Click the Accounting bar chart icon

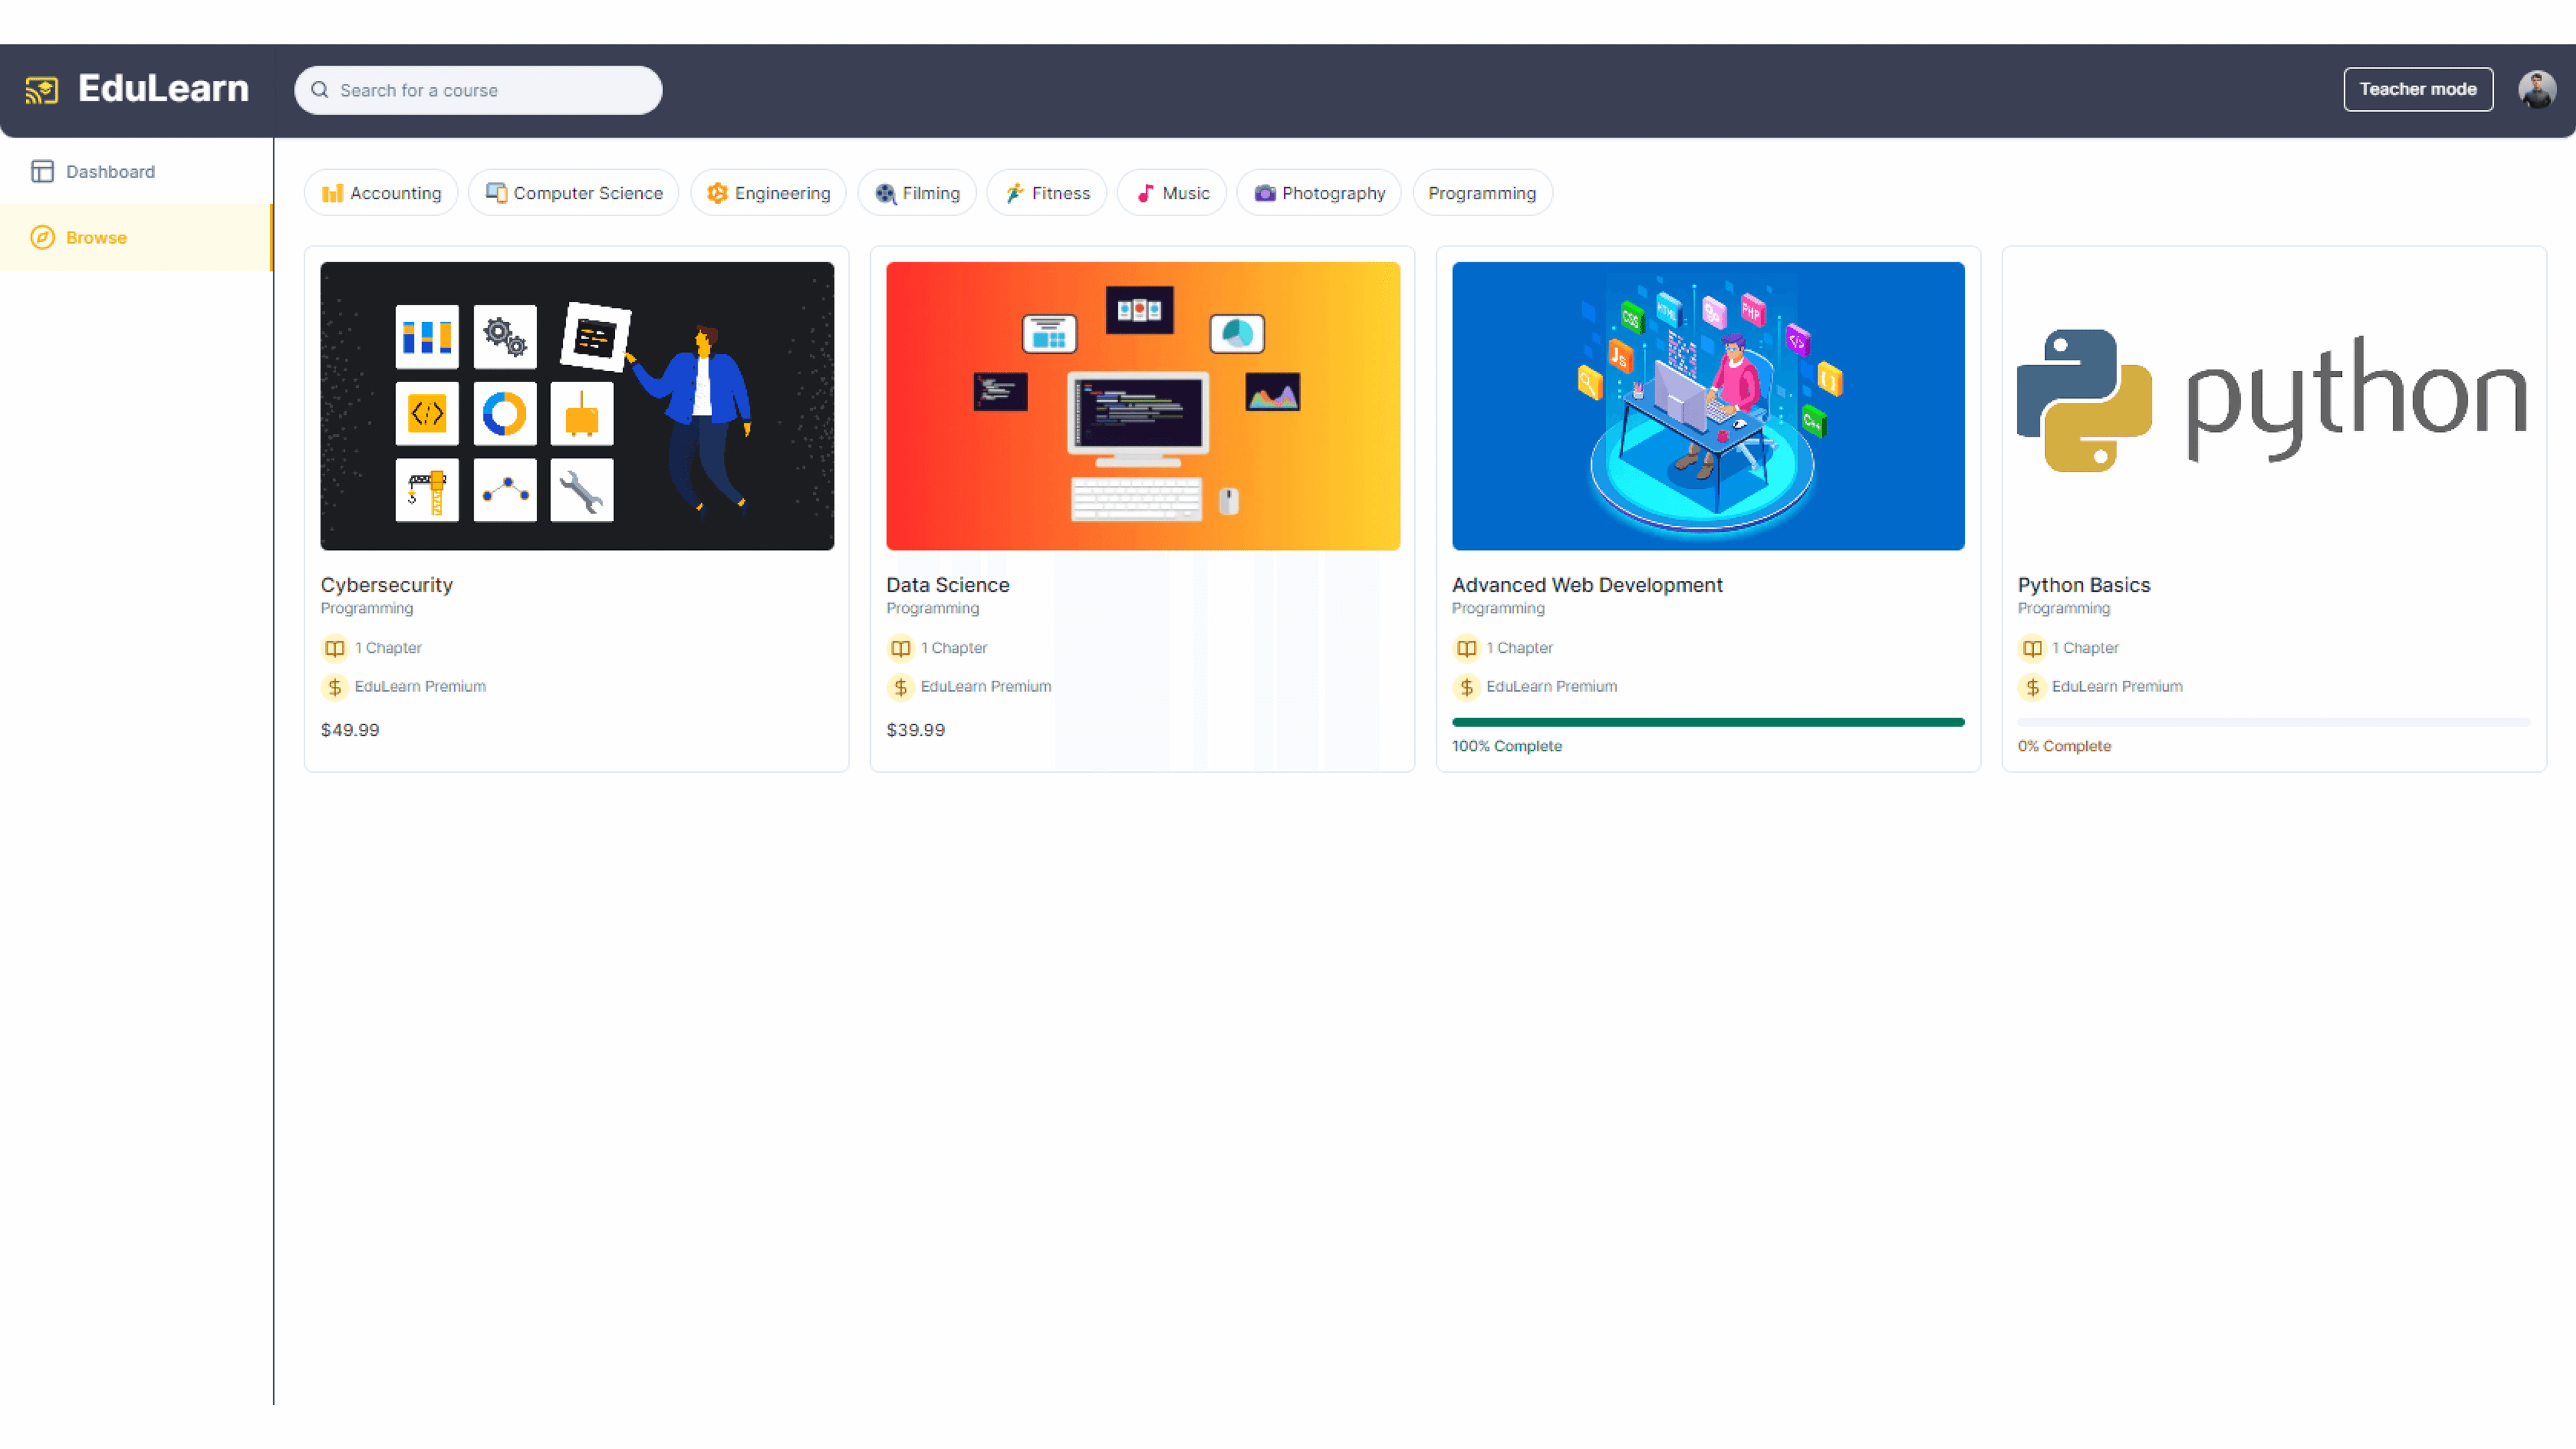point(333,193)
